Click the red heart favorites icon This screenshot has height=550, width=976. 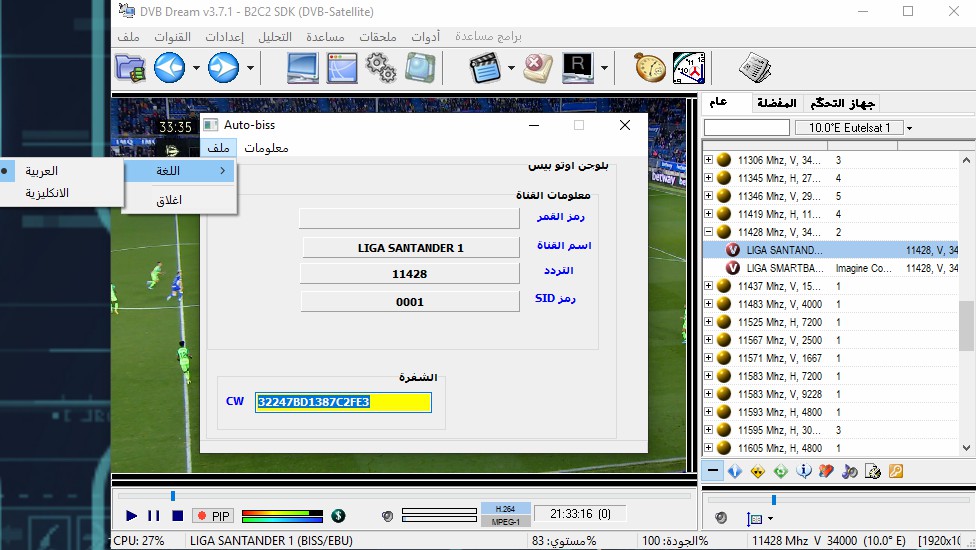pos(826,471)
